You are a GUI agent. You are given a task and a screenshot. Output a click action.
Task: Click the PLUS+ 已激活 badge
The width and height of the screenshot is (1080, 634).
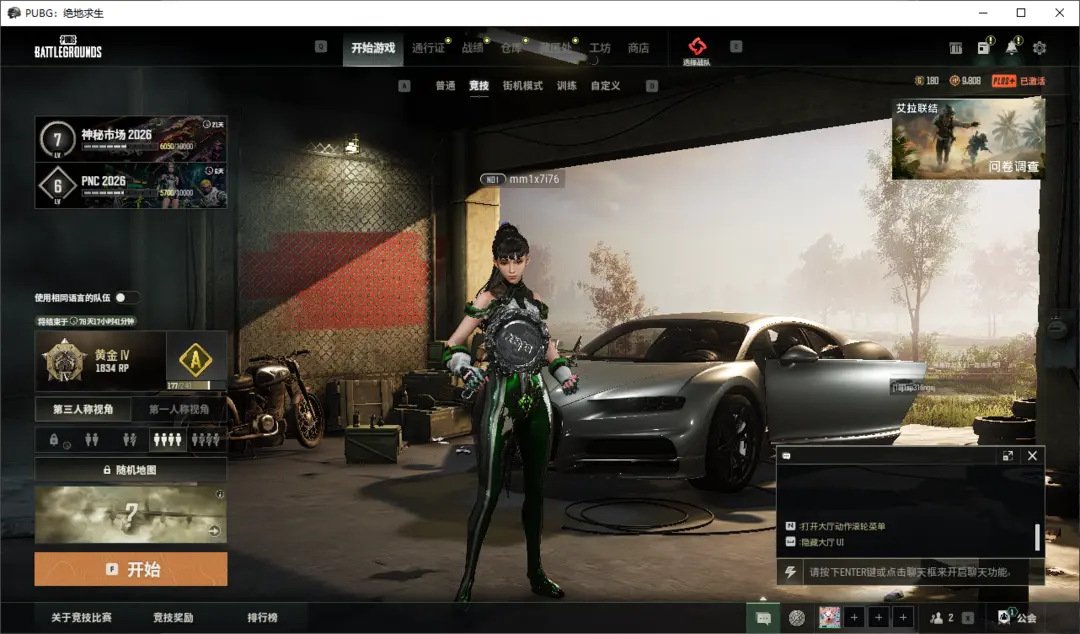1019,81
